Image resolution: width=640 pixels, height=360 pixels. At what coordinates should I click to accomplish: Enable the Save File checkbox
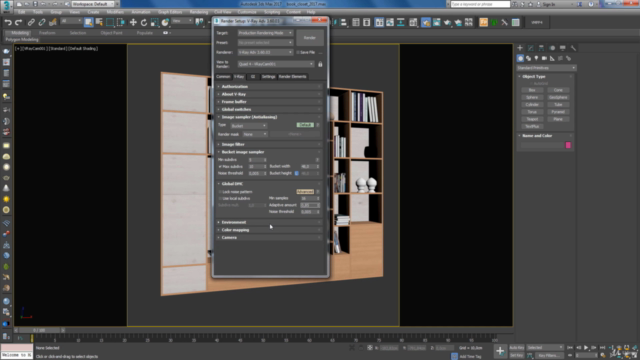click(x=298, y=52)
